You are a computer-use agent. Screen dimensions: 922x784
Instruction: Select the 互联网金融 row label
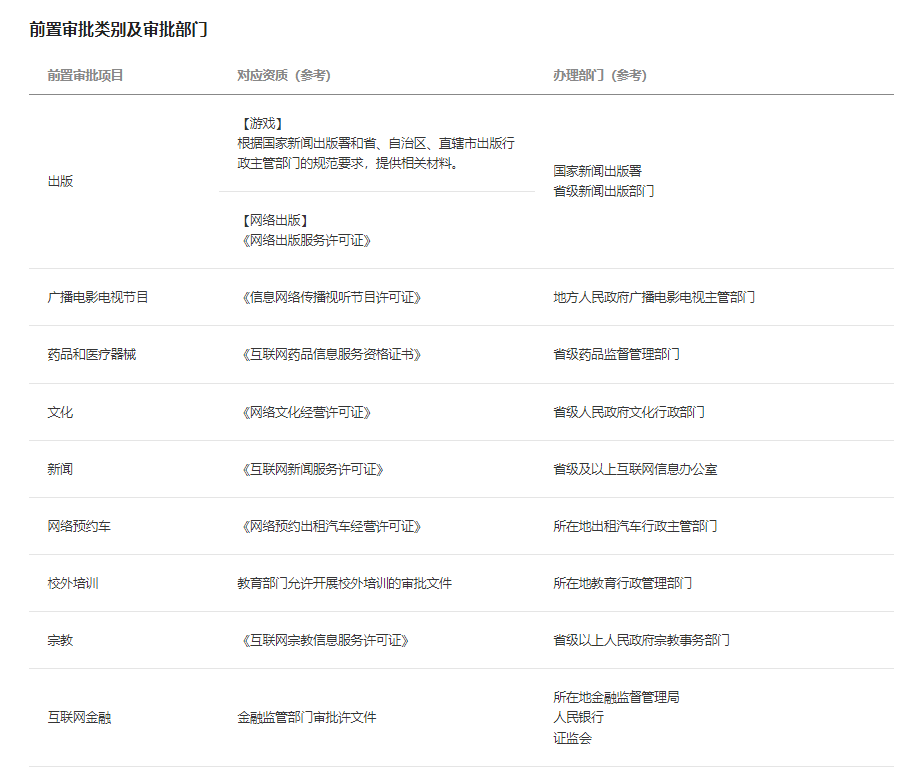[x=79, y=717]
